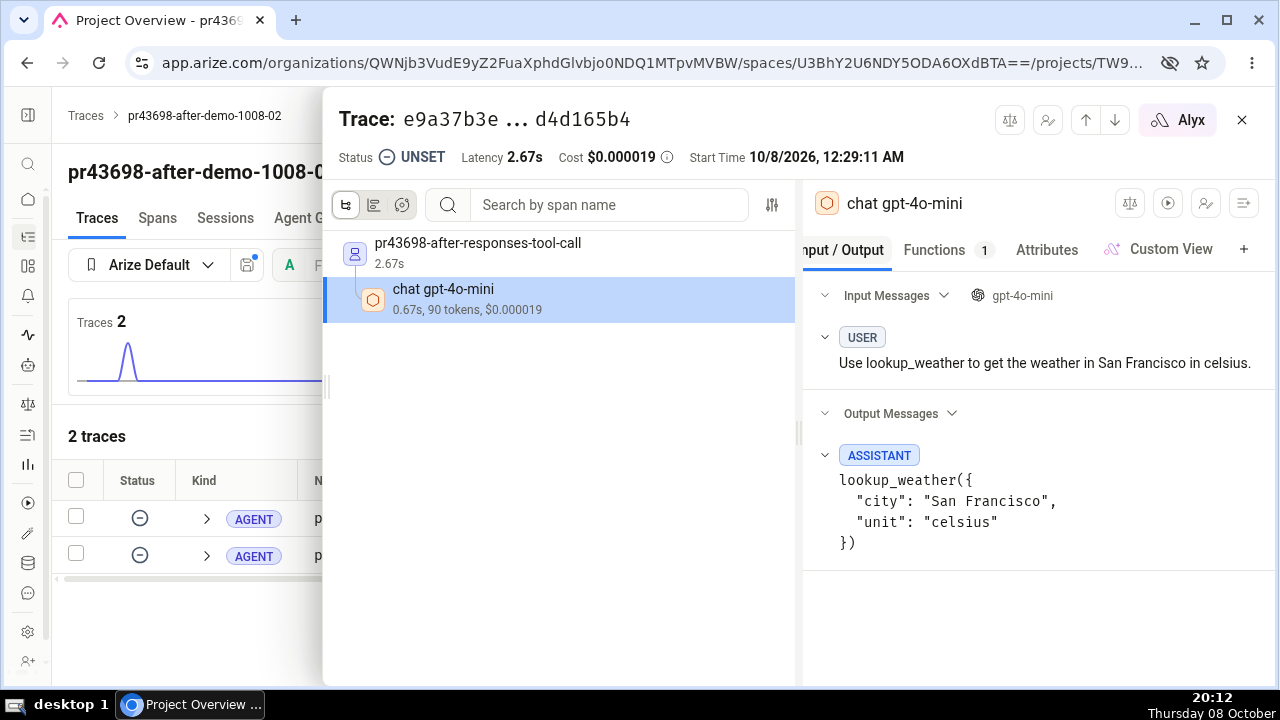Screen dimensions: 1280x720
Task: Close the trace detail panel
Action: (x=1242, y=120)
